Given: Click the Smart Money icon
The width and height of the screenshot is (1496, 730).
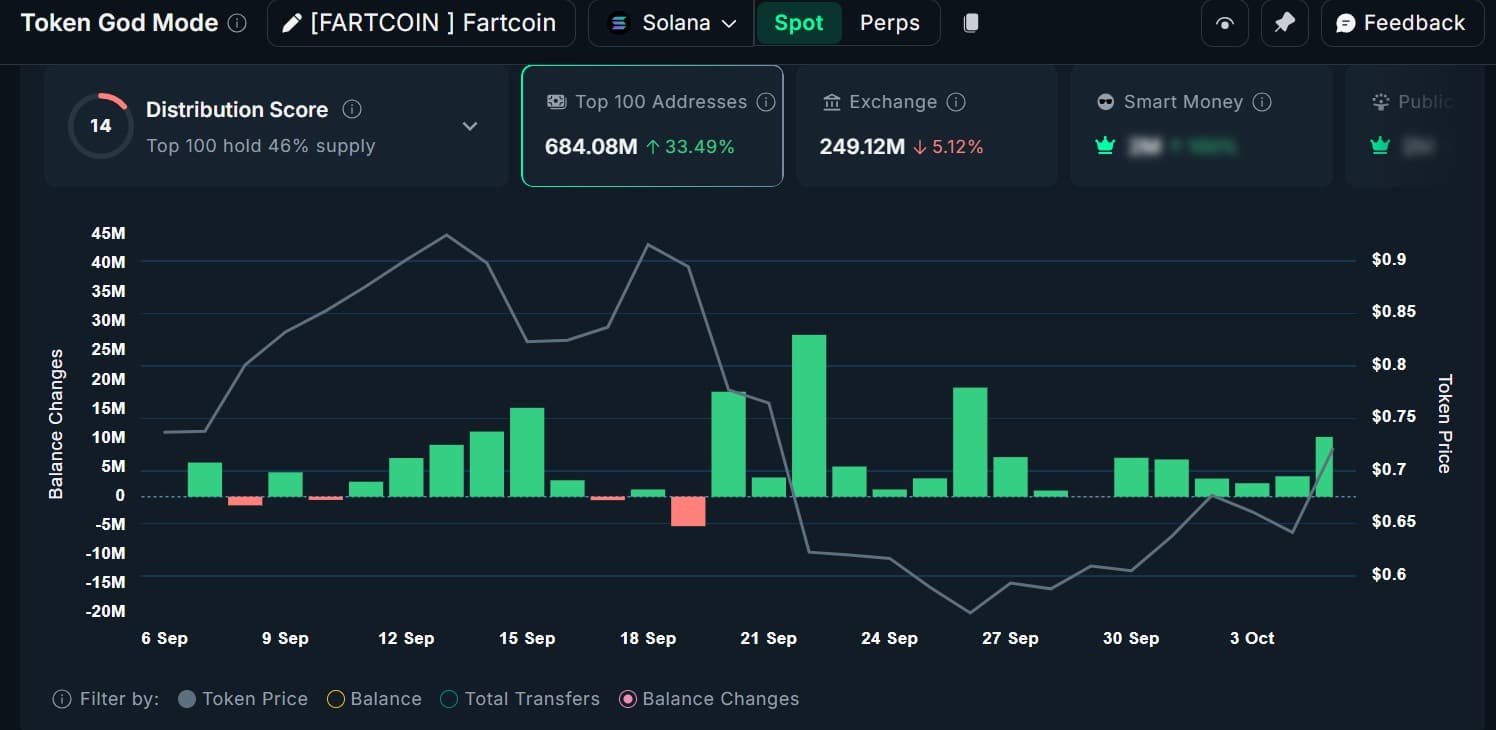Looking at the screenshot, I should 1105,102.
